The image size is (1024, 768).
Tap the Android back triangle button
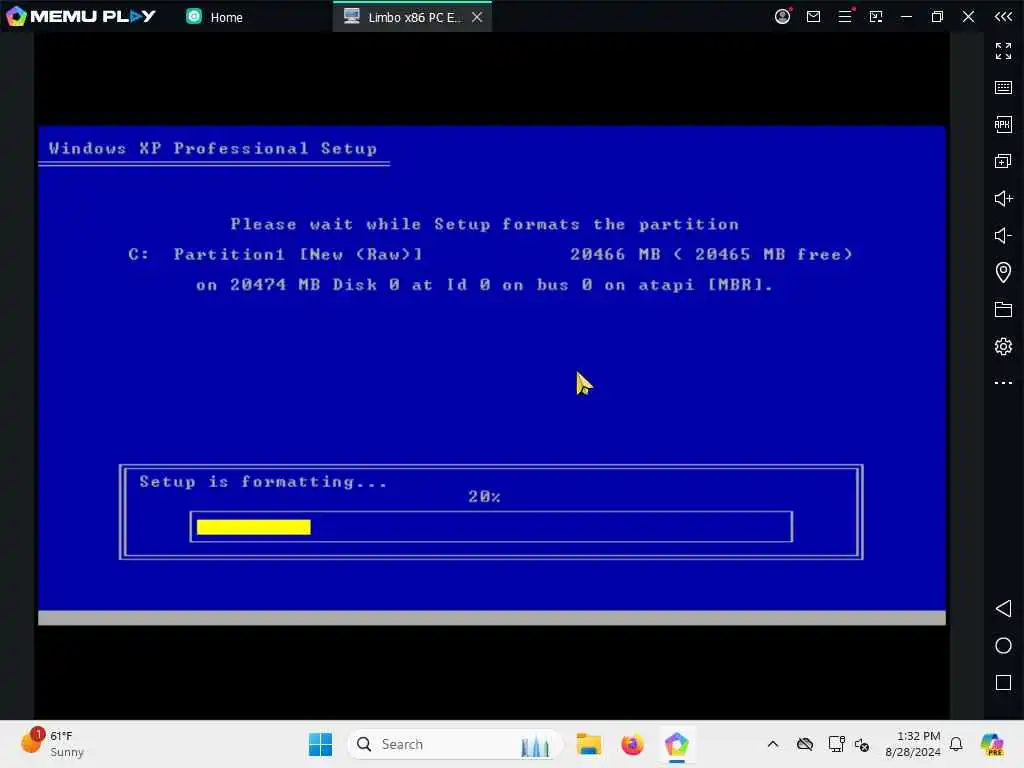pos(1003,609)
